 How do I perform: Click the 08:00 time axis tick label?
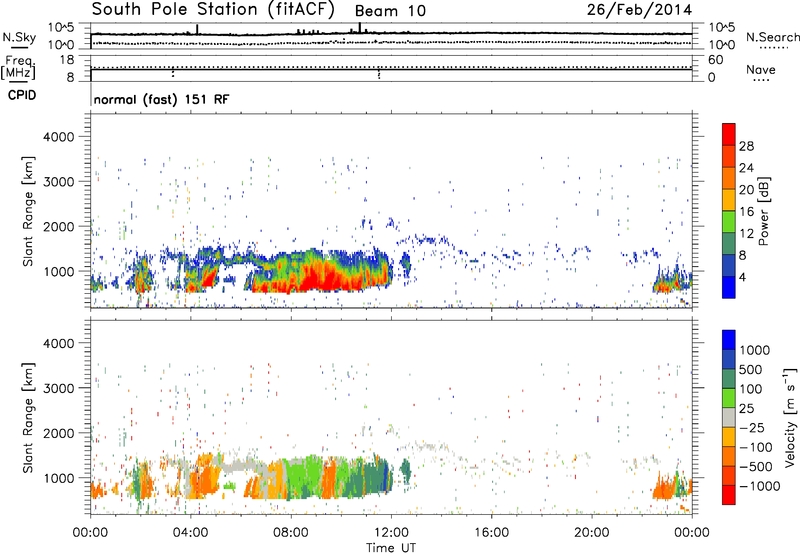click(x=291, y=533)
